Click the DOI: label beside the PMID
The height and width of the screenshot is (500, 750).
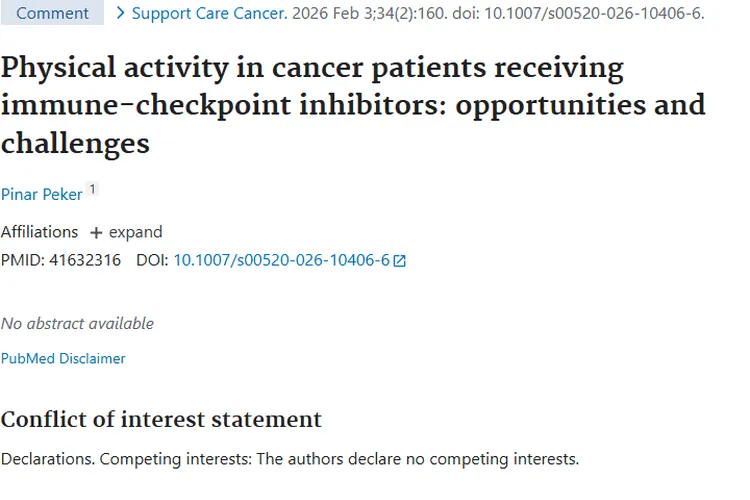pyautogui.click(x=152, y=260)
